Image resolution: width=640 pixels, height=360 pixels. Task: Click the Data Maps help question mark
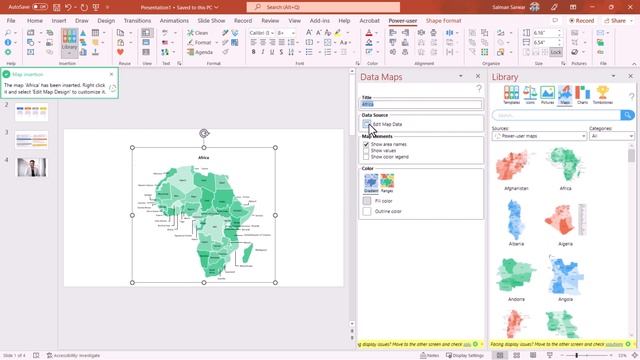click(x=479, y=88)
